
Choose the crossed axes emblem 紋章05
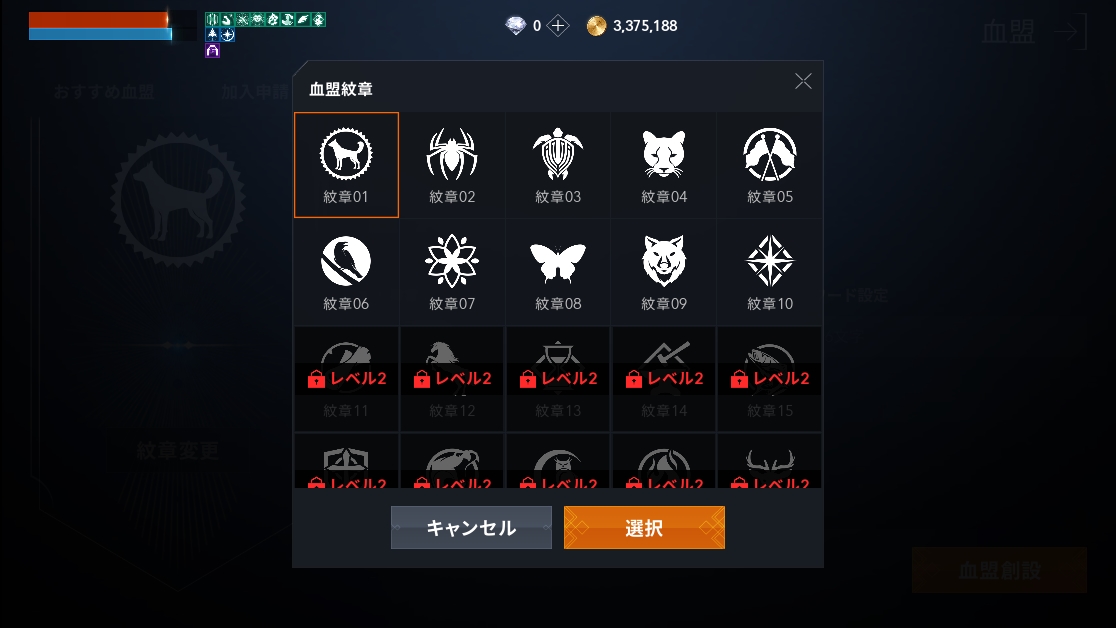pos(769,165)
